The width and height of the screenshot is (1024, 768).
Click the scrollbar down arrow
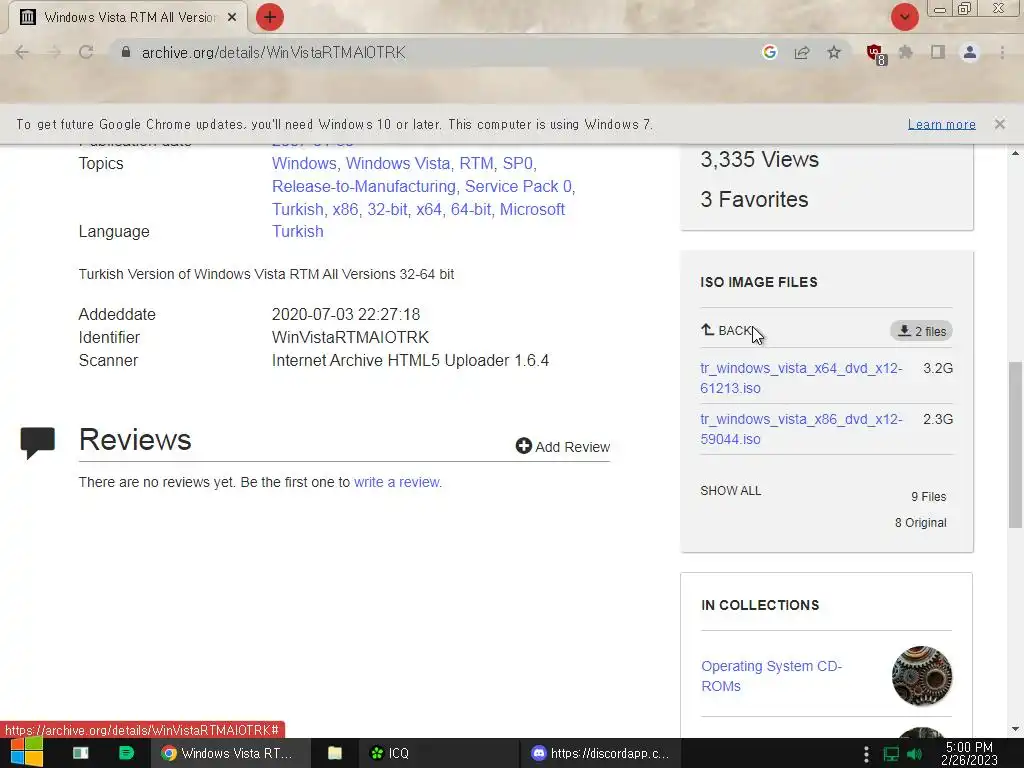click(1015, 729)
